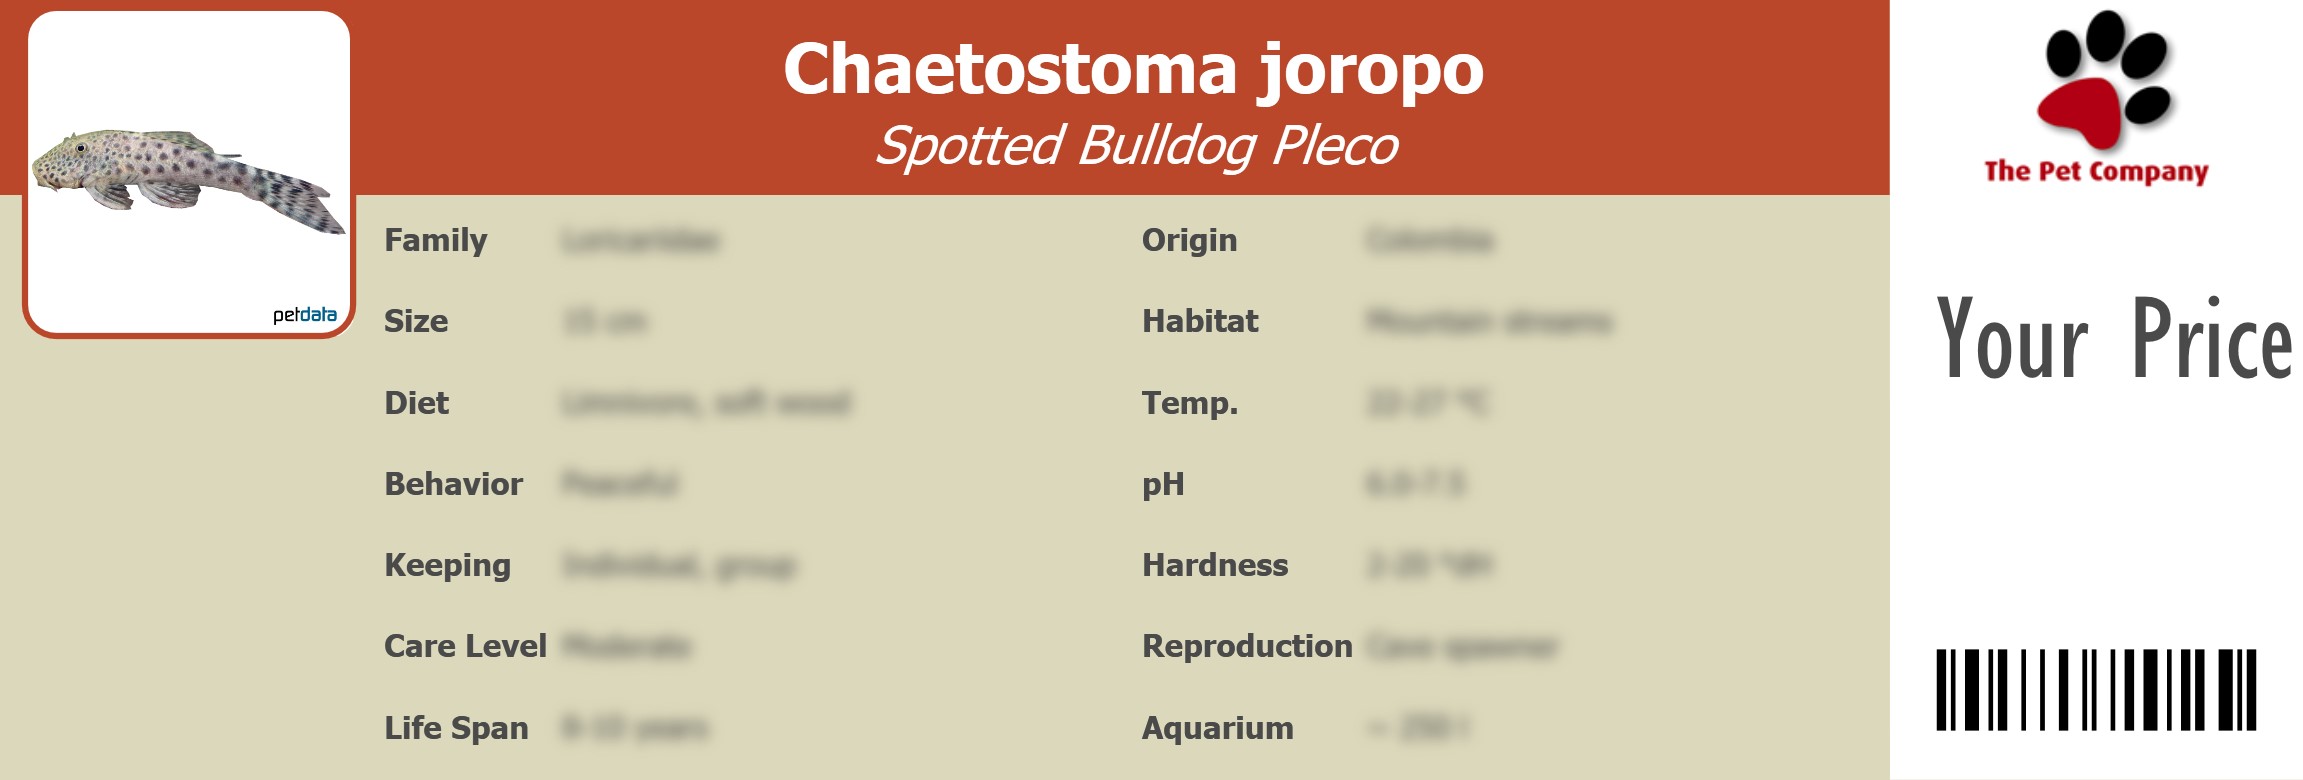Select the Origin field label
This screenshot has width=2303, height=780.
[x=1189, y=241]
